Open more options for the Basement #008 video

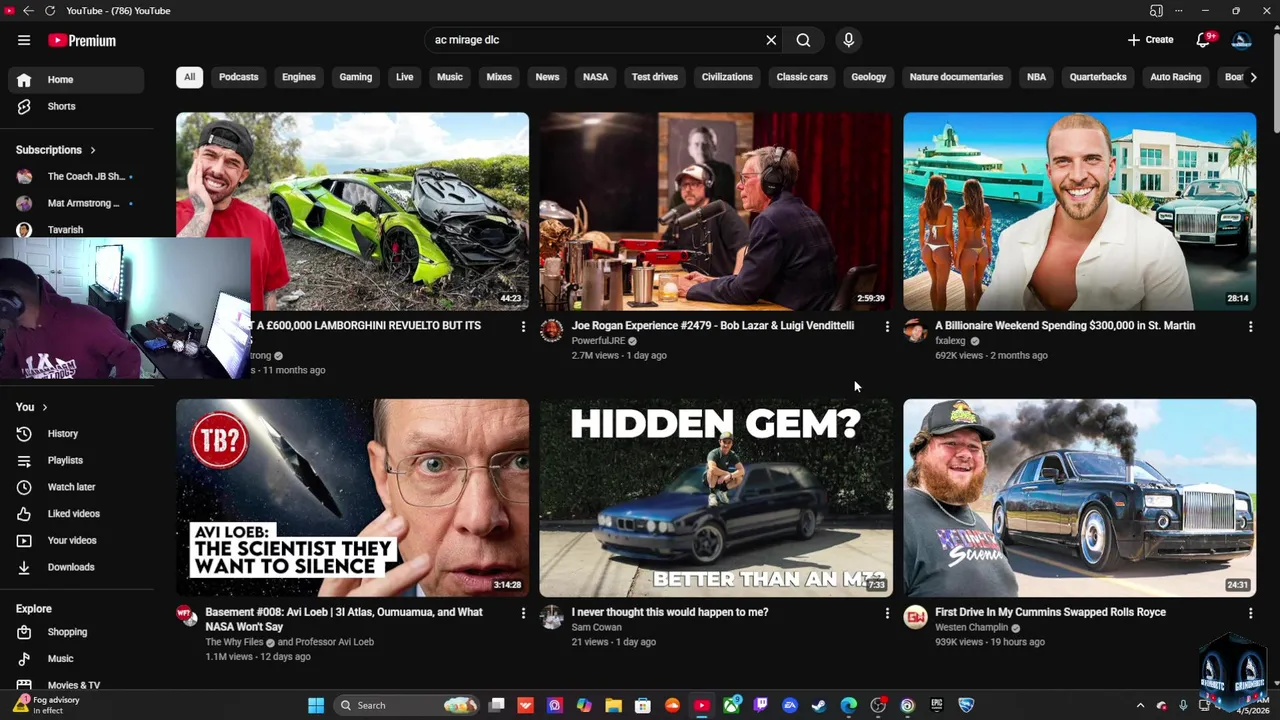coord(523,613)
